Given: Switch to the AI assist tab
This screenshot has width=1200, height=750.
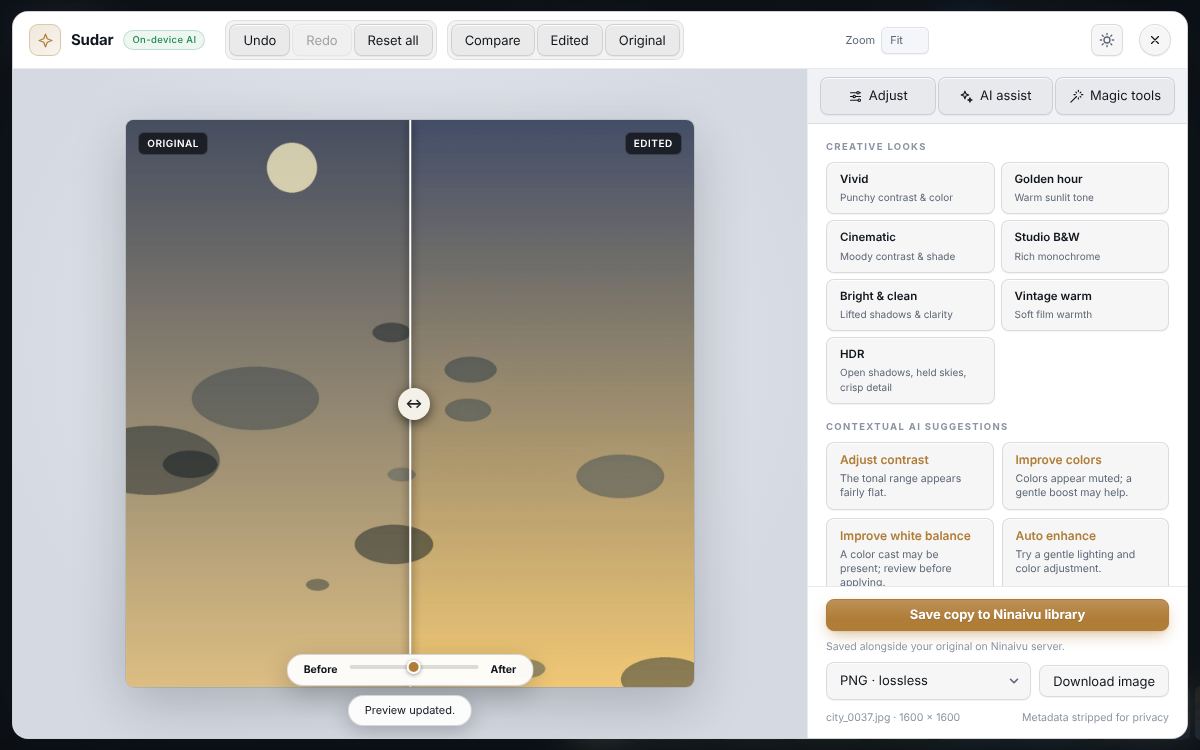Looking at the screenshot, I should coord(995,96).
